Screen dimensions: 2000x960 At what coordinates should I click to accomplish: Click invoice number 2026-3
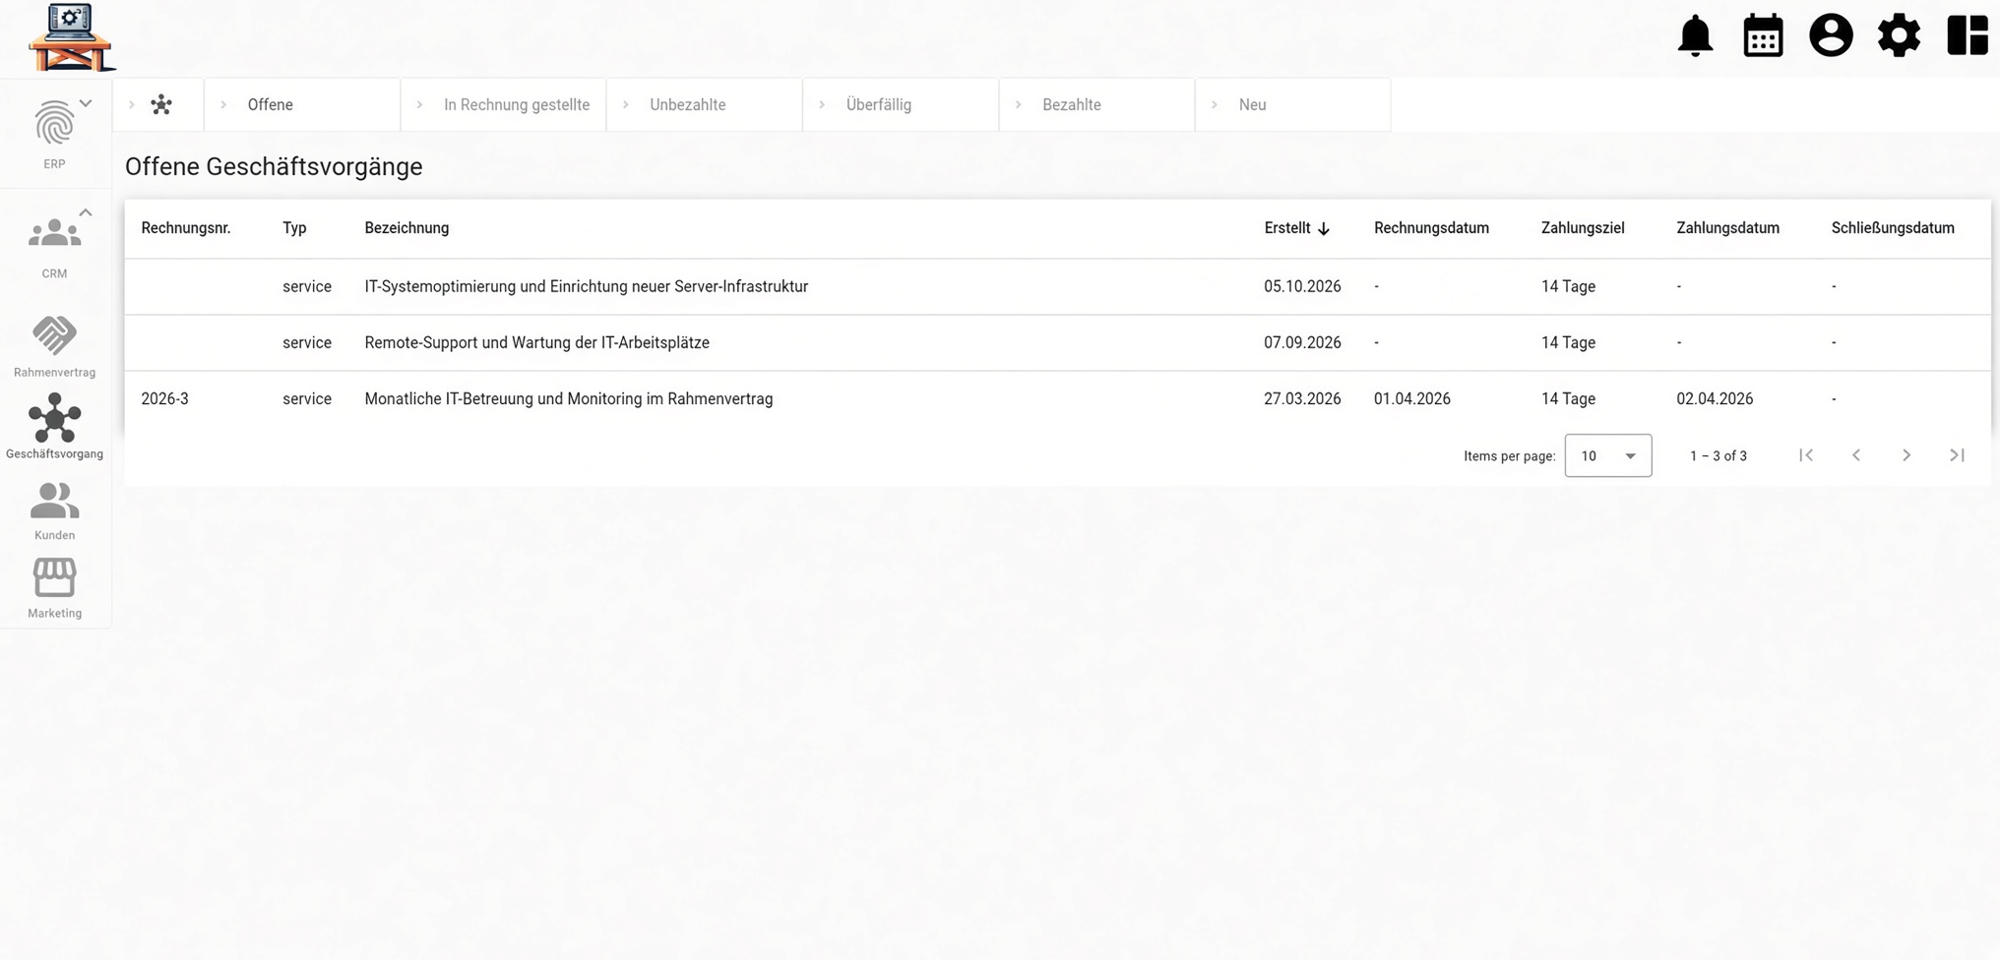(x=165, y=399)
